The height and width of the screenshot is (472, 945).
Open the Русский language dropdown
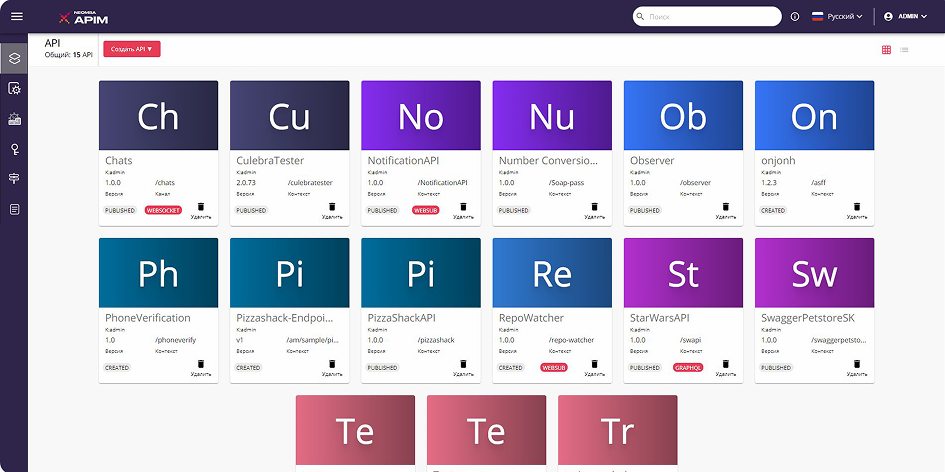click(837, 16)
